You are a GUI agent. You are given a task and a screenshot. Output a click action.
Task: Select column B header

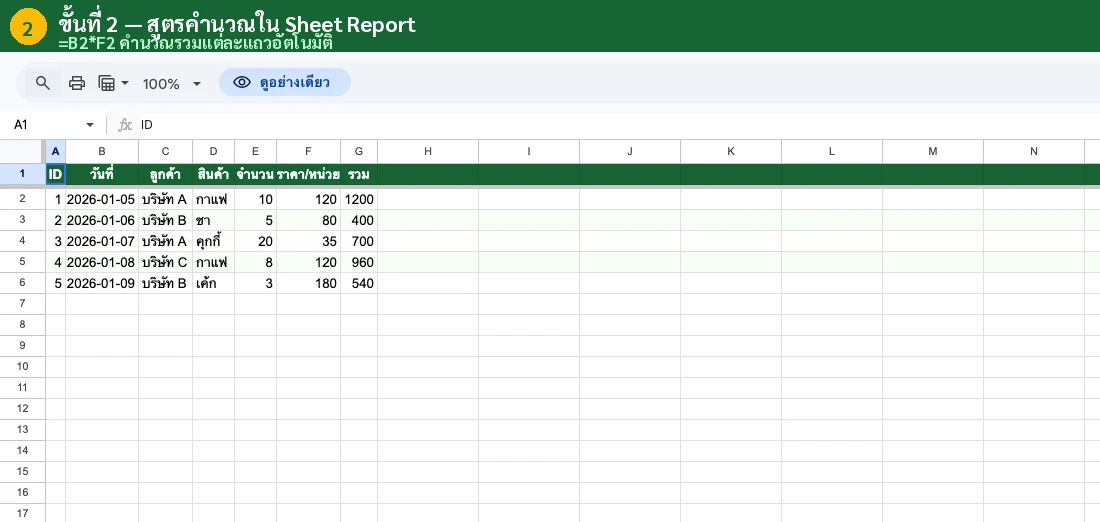(102, 151)
